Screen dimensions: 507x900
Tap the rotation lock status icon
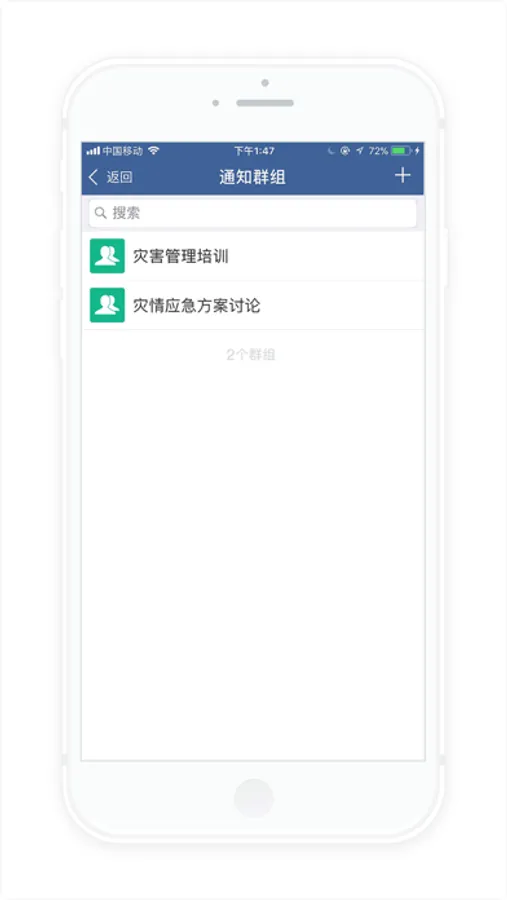[x=345, y=151]
